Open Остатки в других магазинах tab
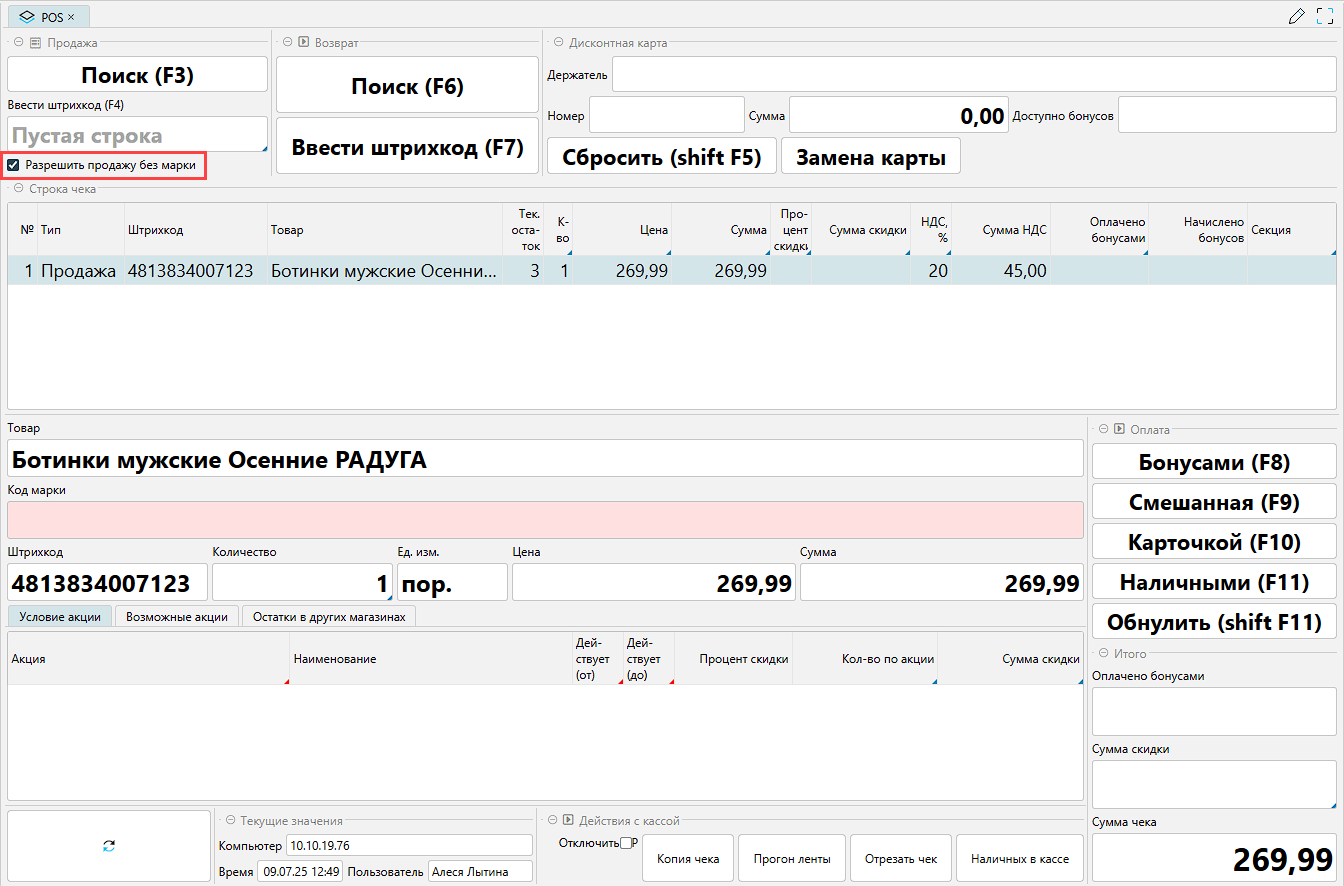 [328, 617]
